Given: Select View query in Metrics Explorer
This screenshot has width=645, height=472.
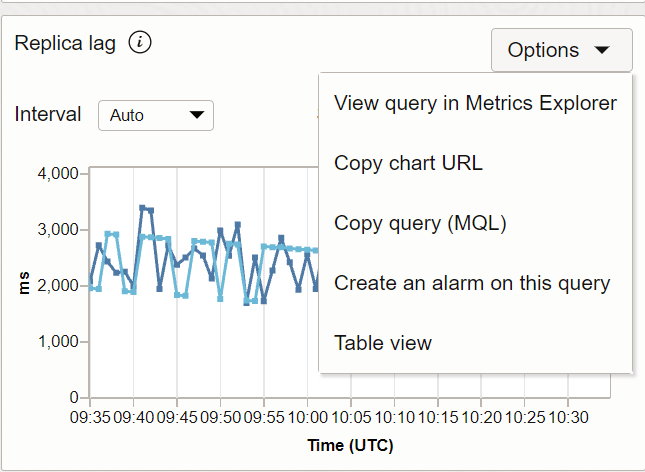Looking at the screenshot, I should (475, 103).
